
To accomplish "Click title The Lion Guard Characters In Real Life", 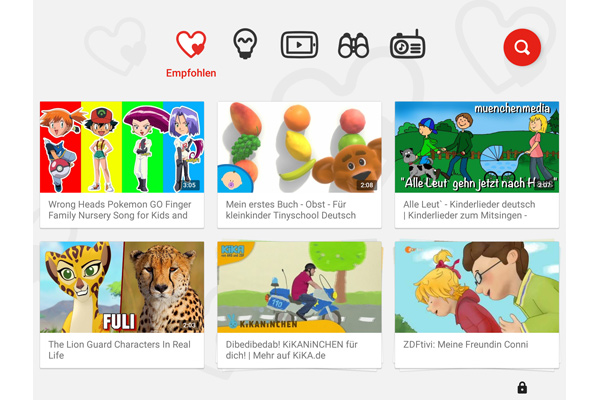I will click(x=119, y=350).
